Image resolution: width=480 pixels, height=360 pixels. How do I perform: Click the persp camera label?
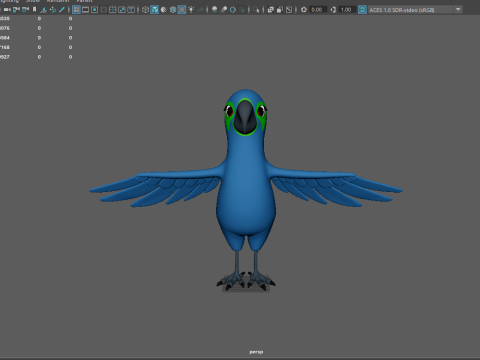click(256, 352)
